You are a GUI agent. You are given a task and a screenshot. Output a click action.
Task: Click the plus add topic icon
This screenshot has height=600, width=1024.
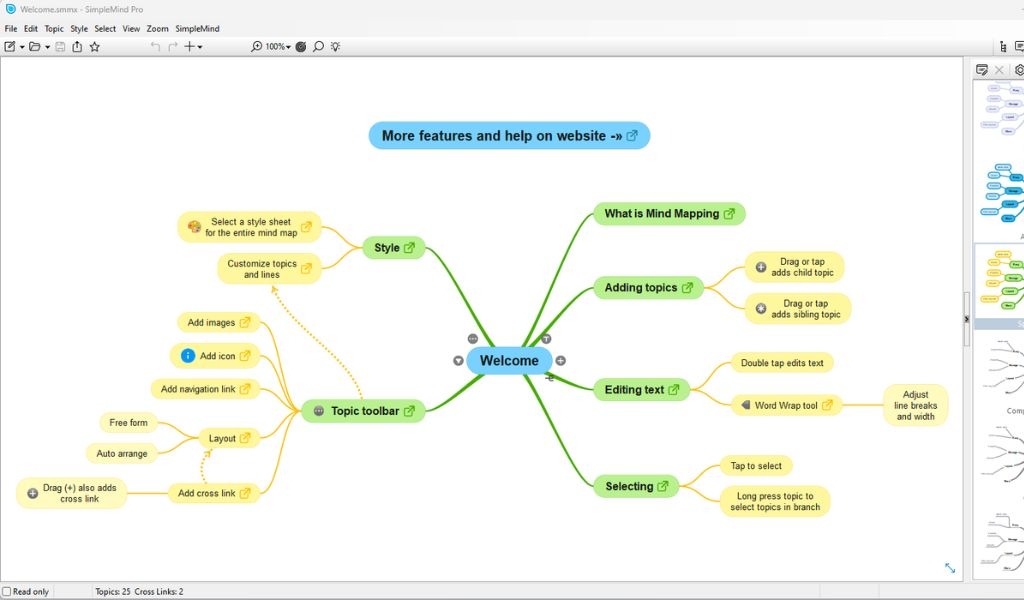pos(189,46)
